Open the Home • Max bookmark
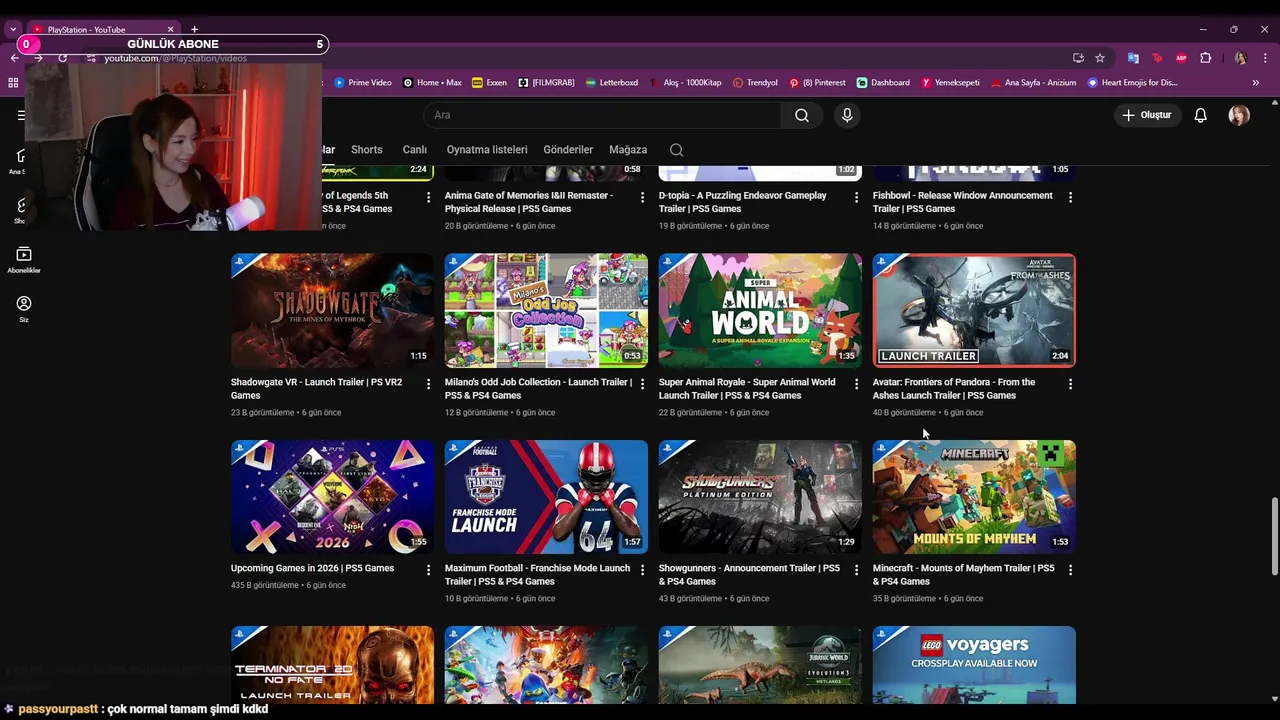1280x720 pixels. (x=432, y=83)
